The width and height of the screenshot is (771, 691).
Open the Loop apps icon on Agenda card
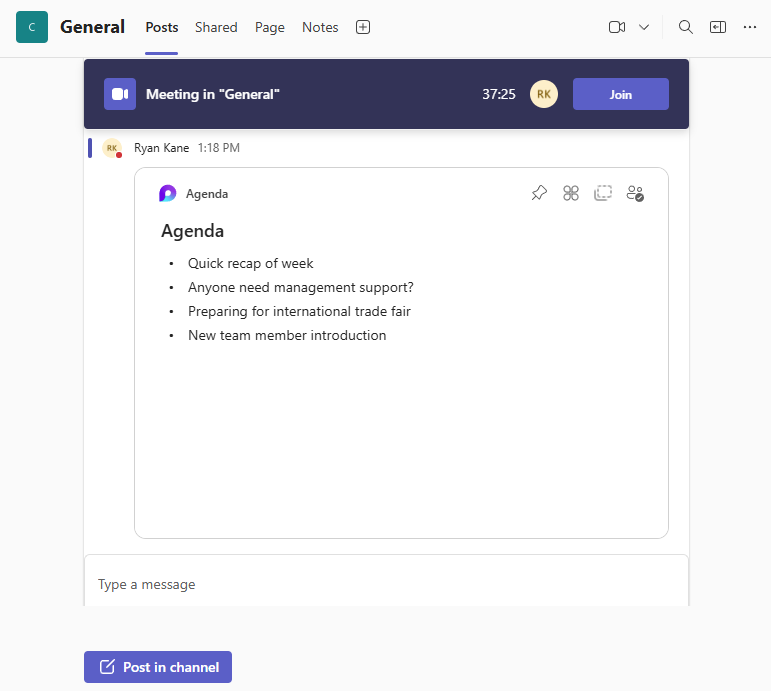[x=571, y=193]
